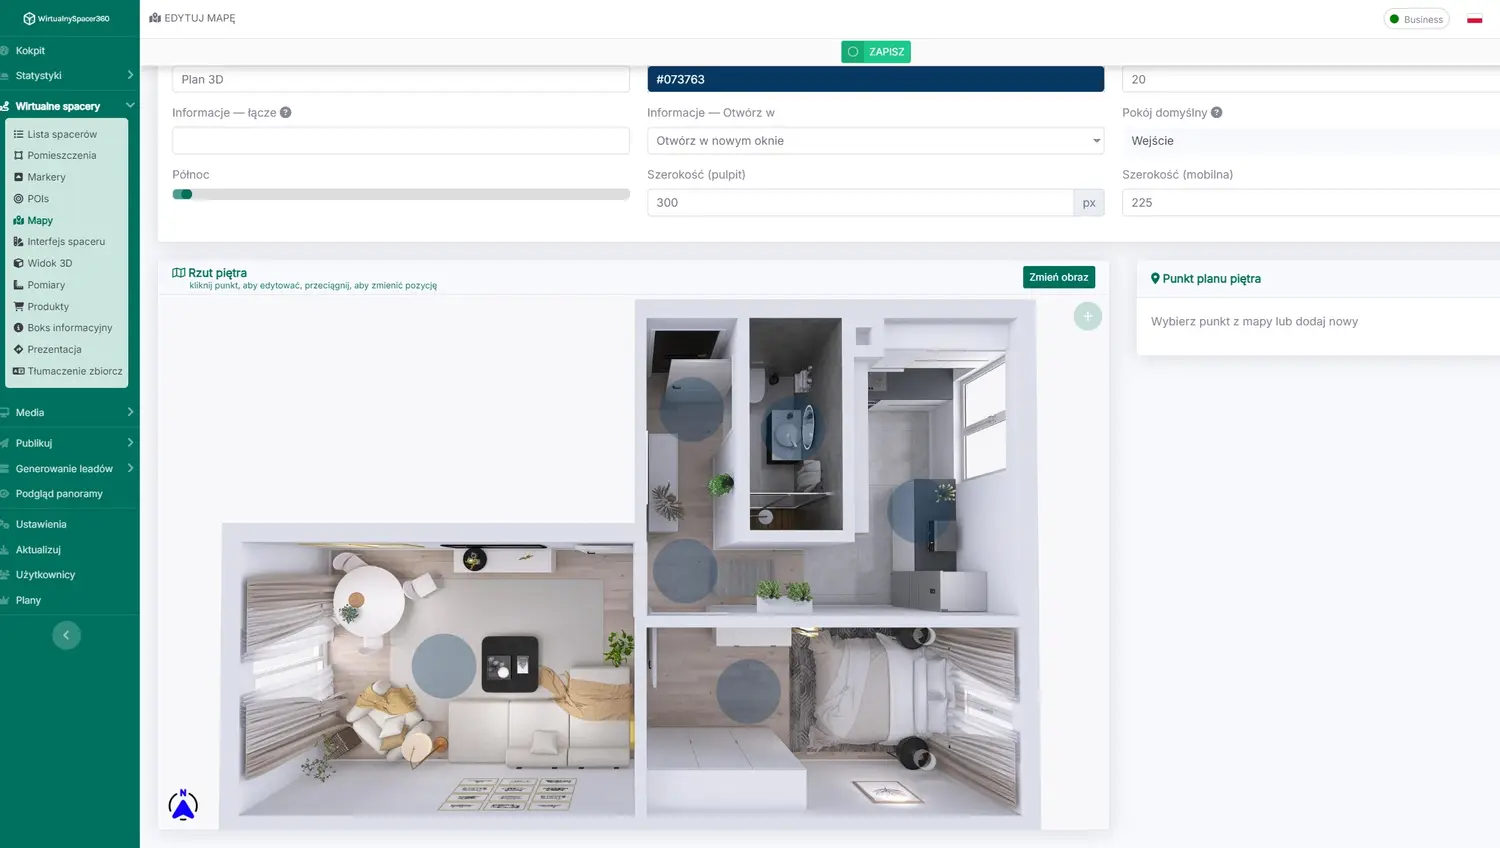Toggle the Business status badge

pyautogui.click(x=1416, y=19)
